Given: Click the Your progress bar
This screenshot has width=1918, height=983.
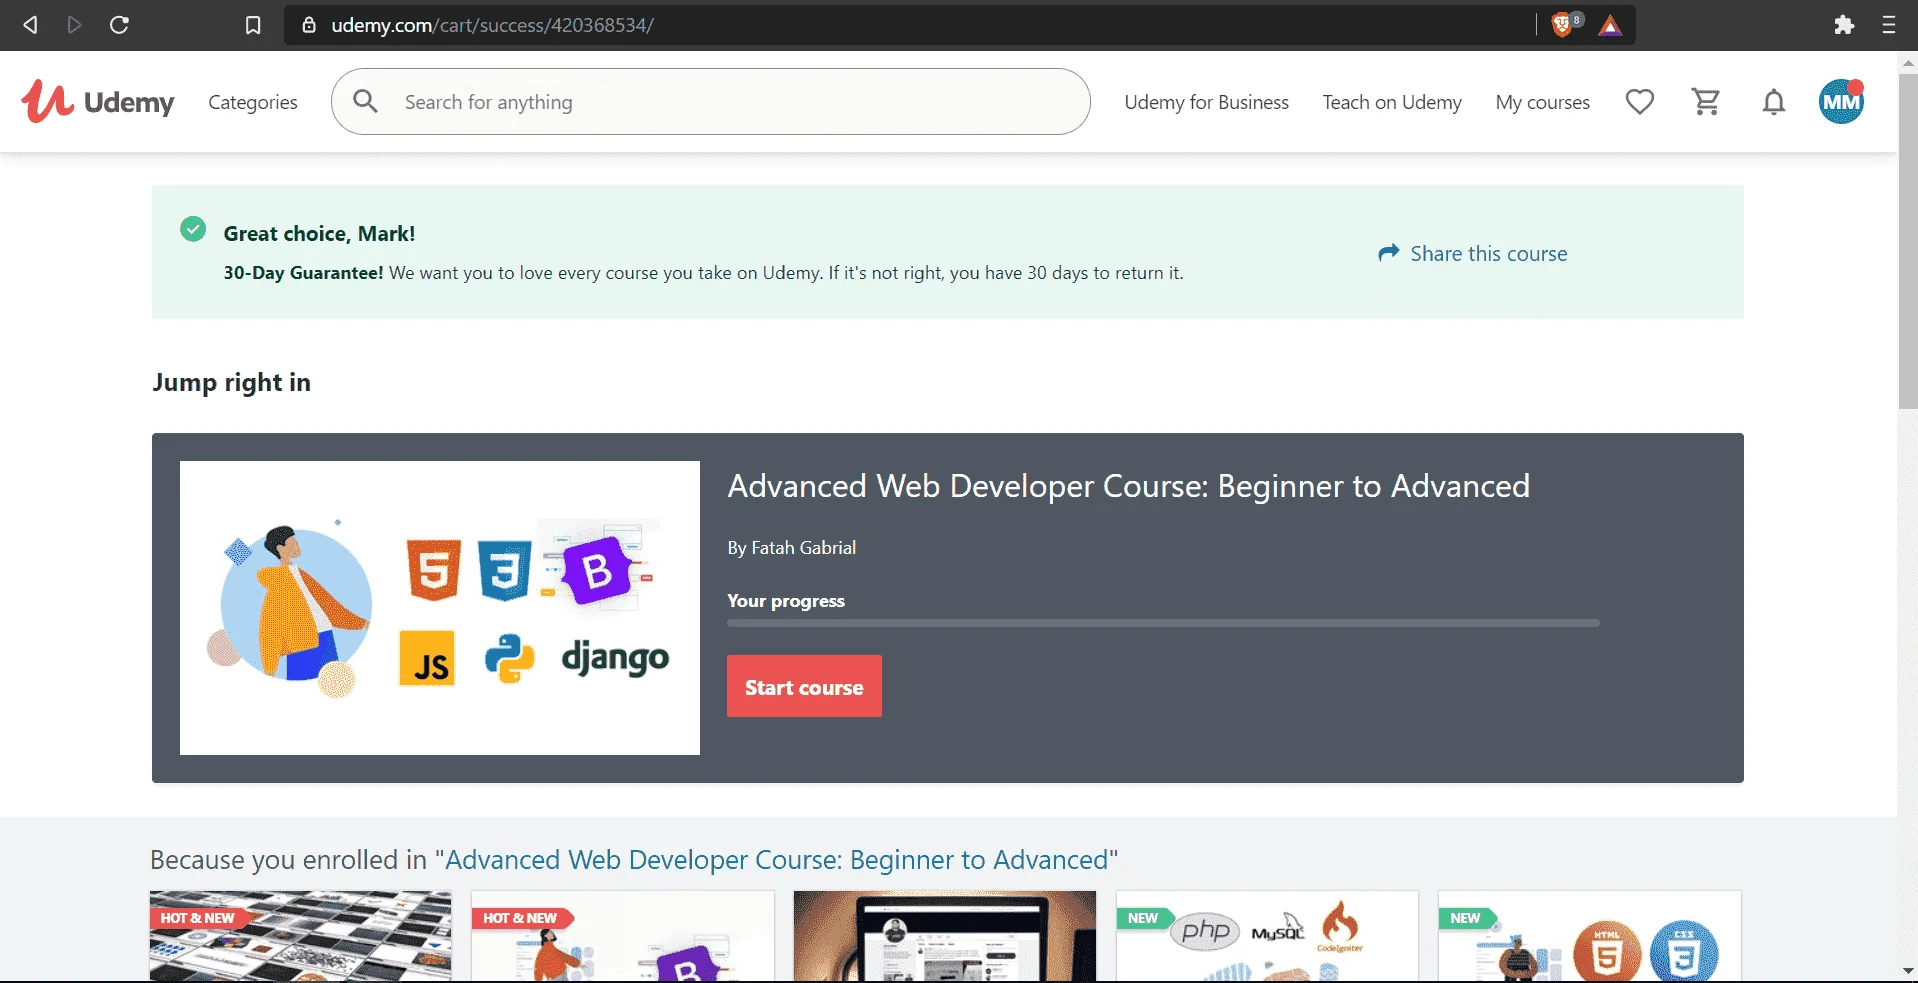Looking at the screenshot, I should coord(1163,623).
